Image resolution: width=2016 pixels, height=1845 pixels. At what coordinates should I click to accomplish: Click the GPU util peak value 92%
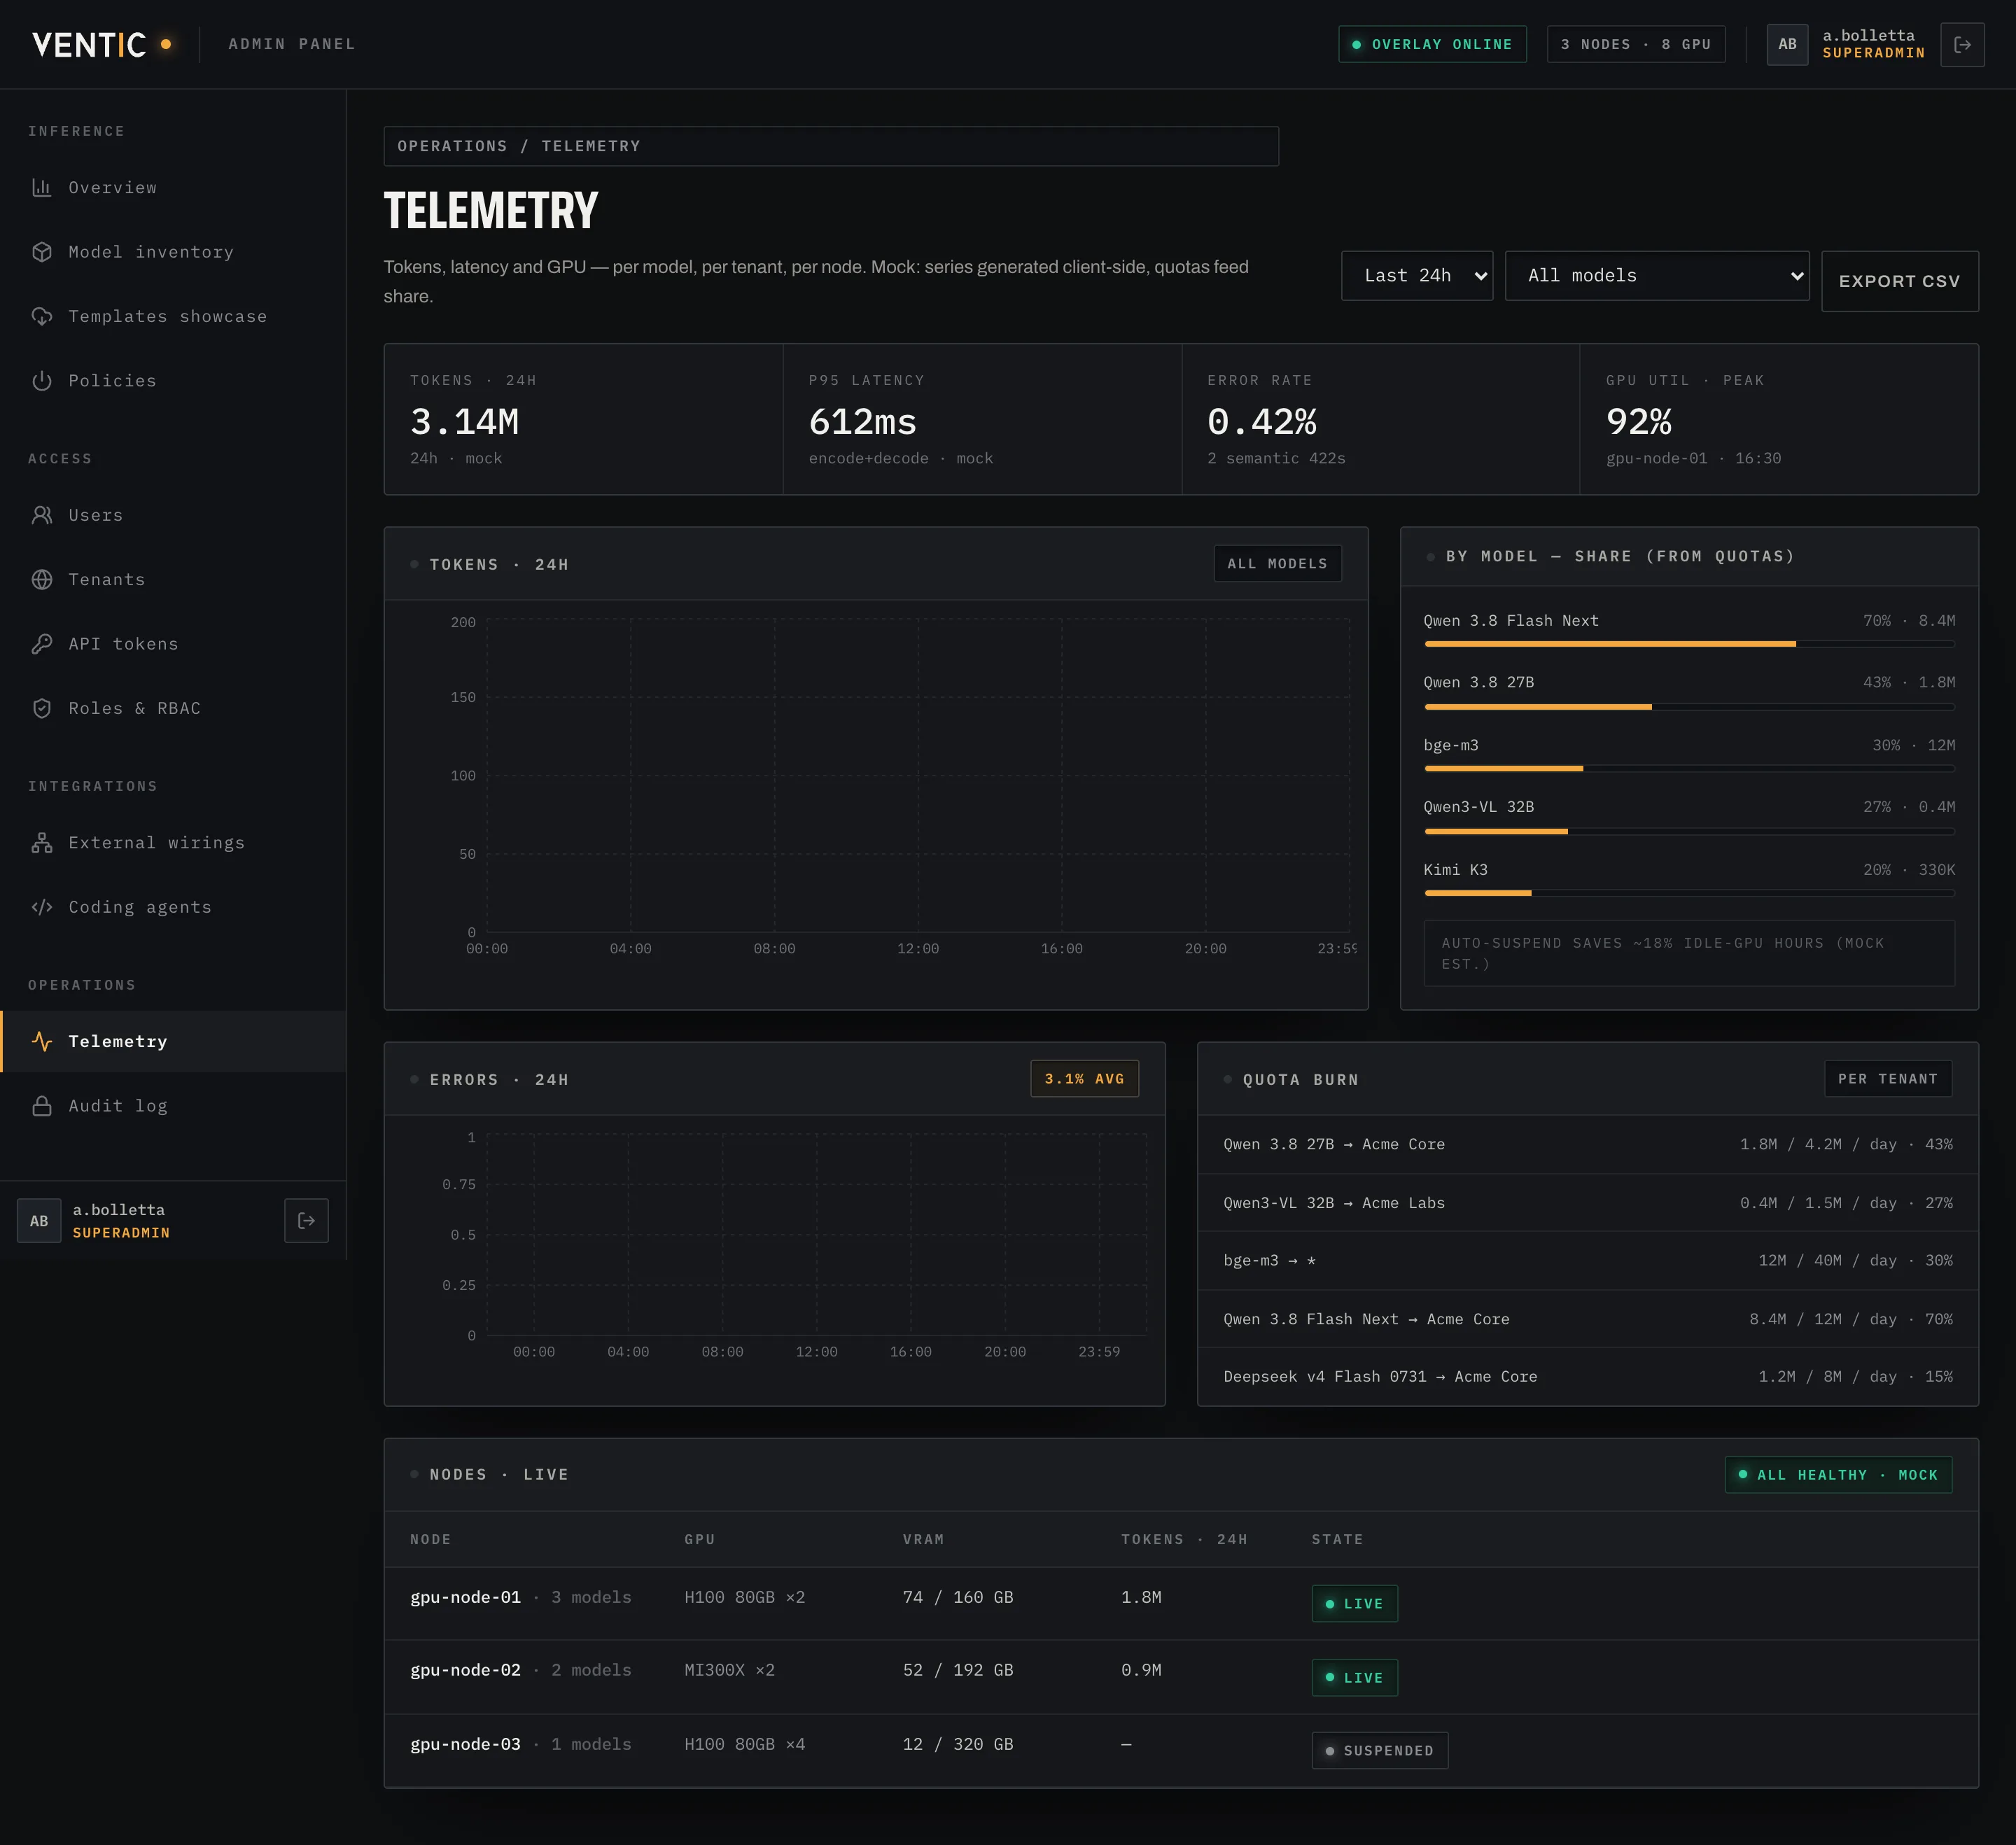coord(1638,422)
